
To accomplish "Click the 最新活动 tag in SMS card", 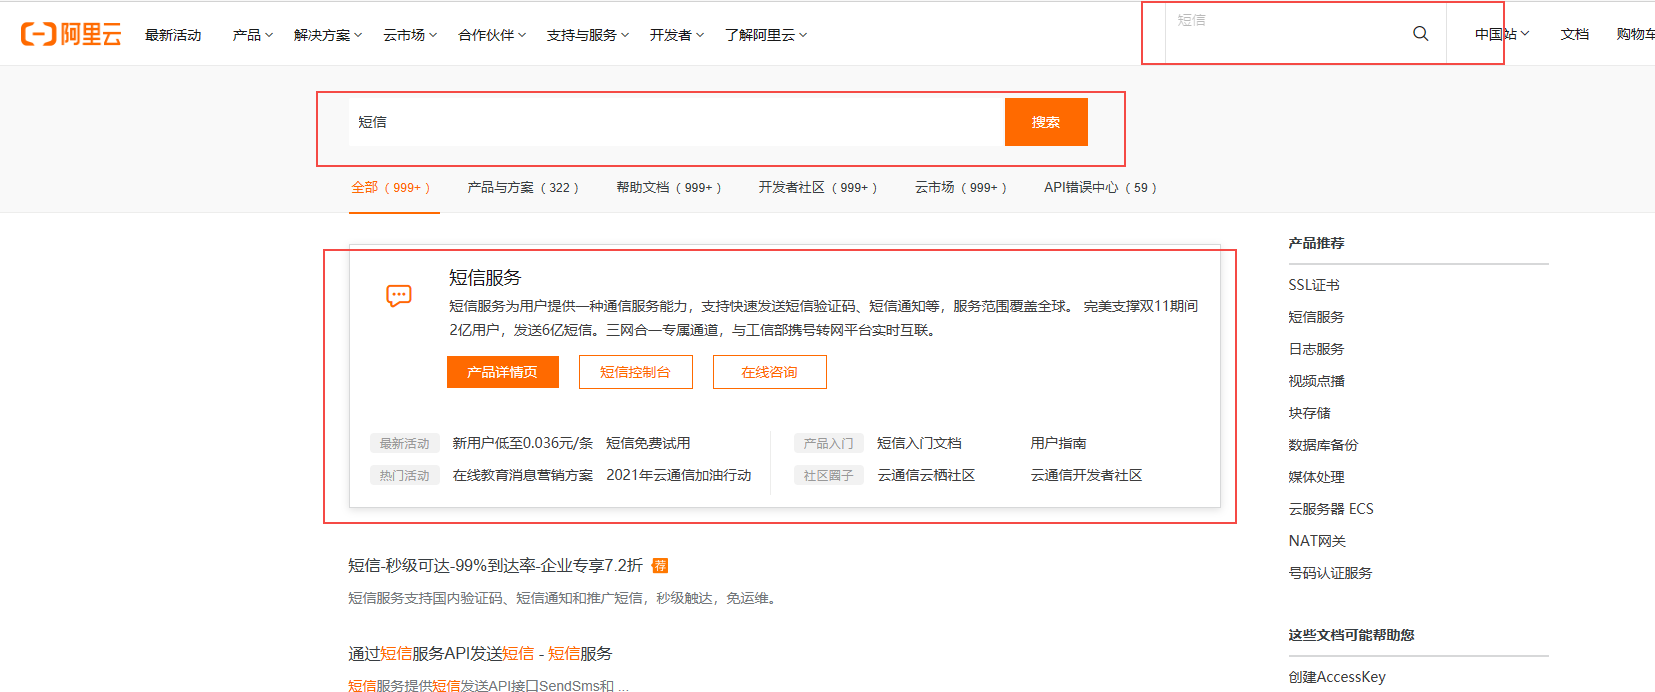I will pyautogui.click(x=404, y=443).
